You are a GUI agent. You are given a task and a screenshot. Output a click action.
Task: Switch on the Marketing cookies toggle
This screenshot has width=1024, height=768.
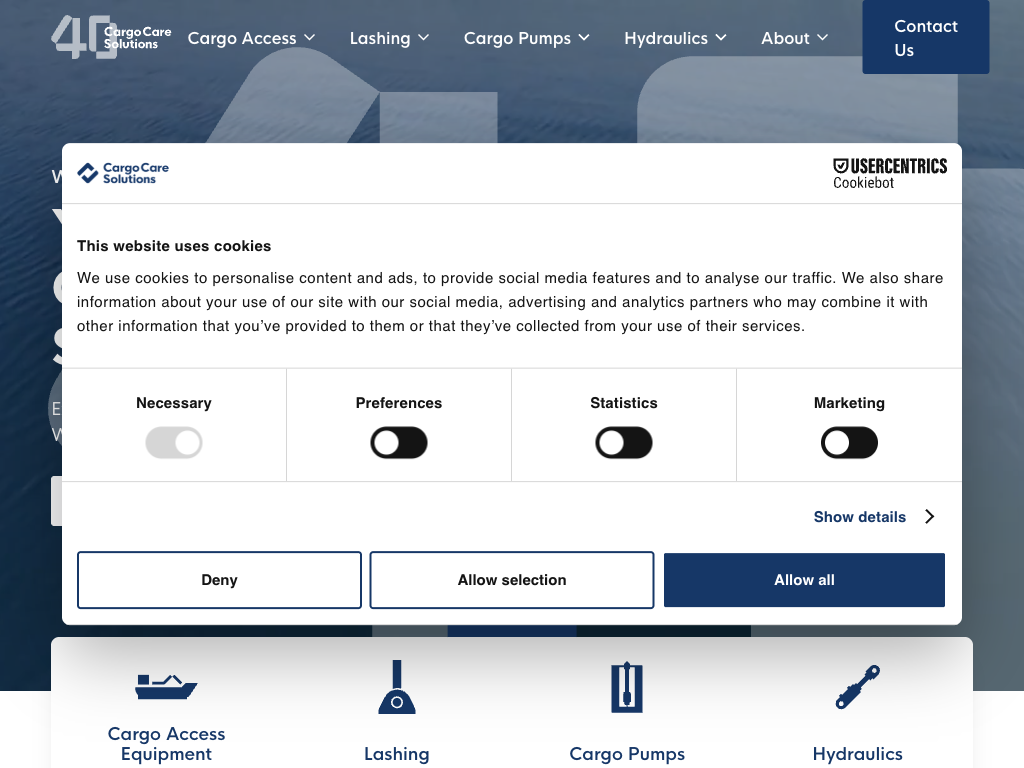click(849, 443)
